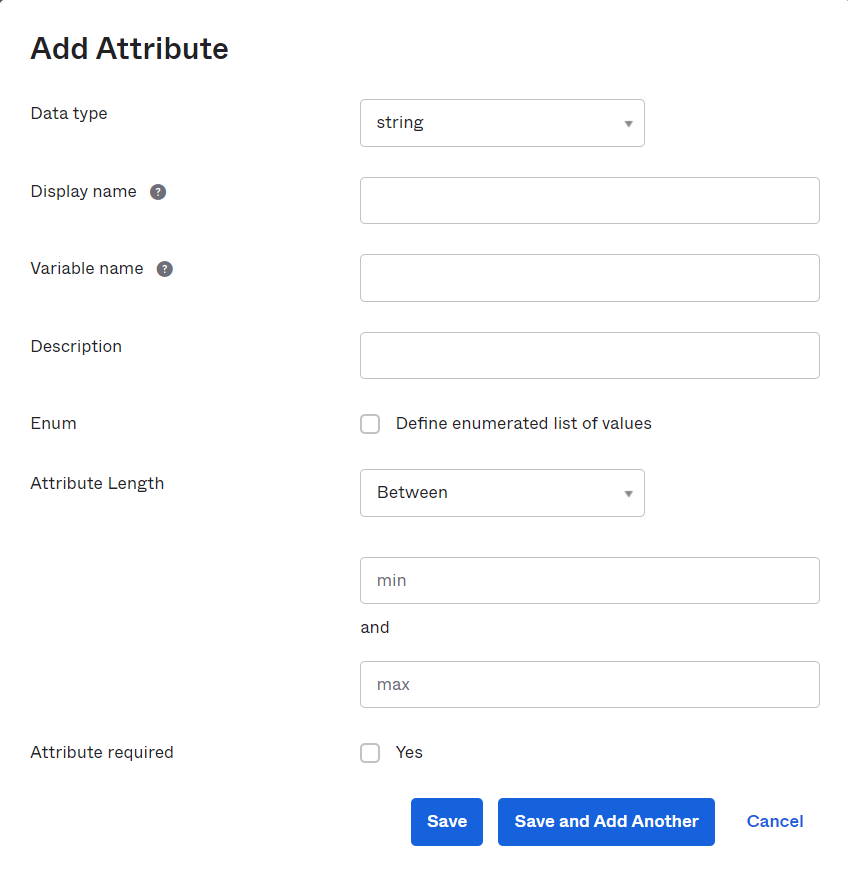Click the max length field

(x=590, y=684)
